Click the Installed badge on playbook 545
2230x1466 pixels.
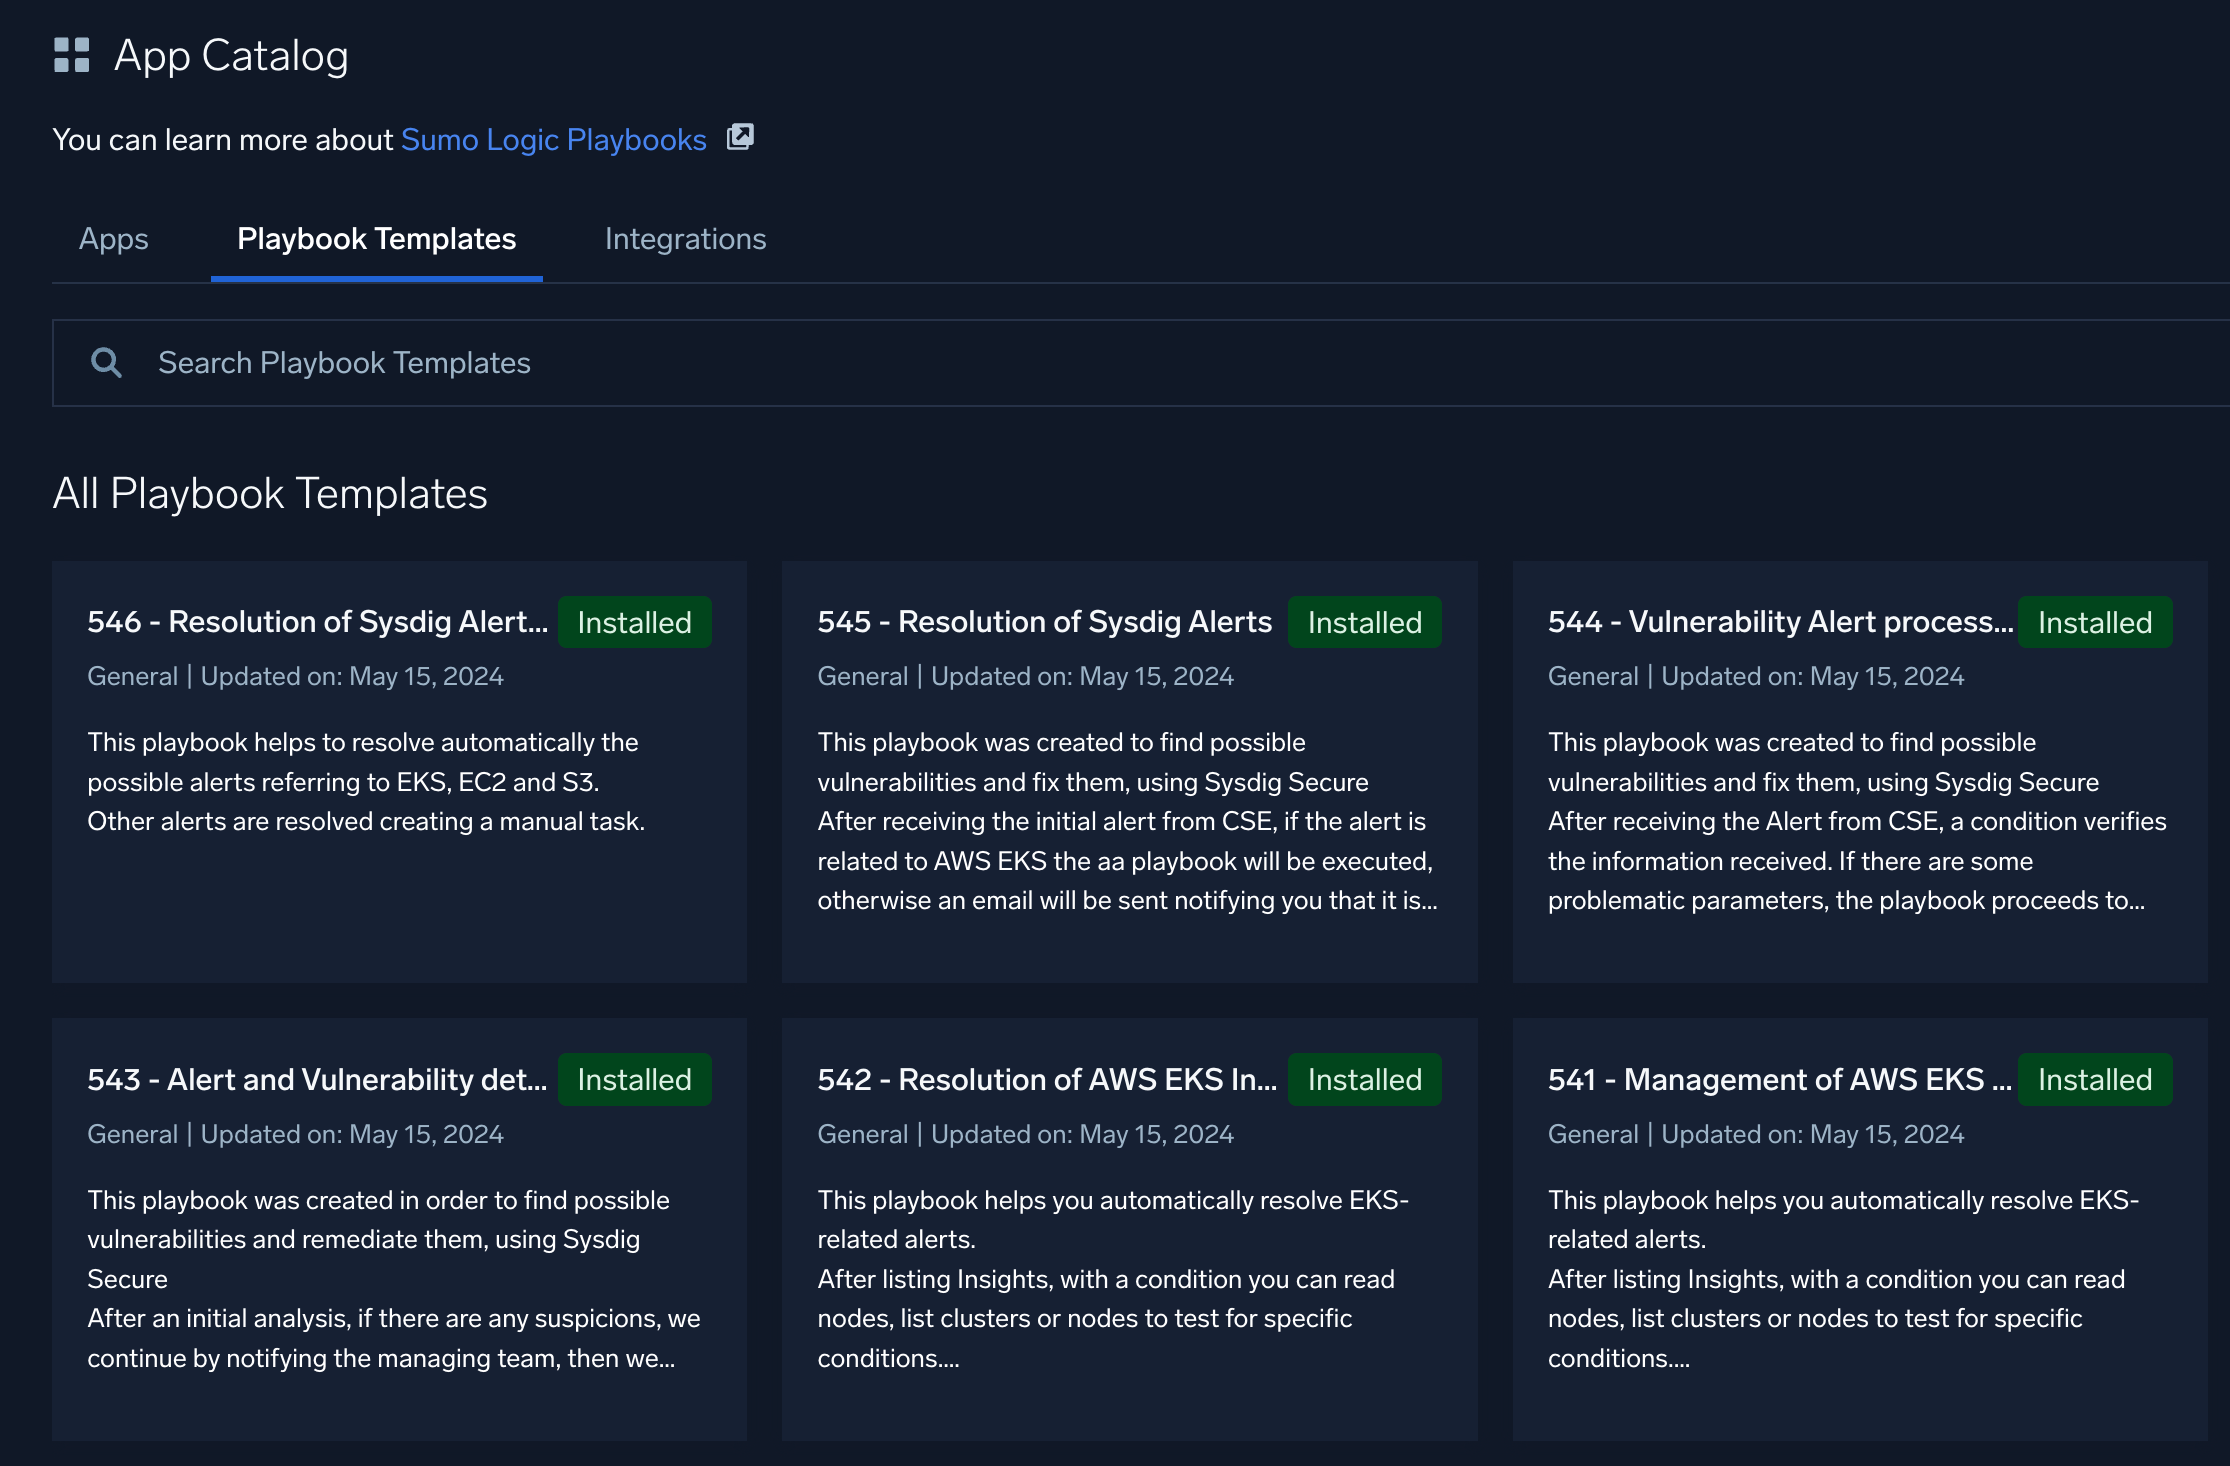(1364, 622)
